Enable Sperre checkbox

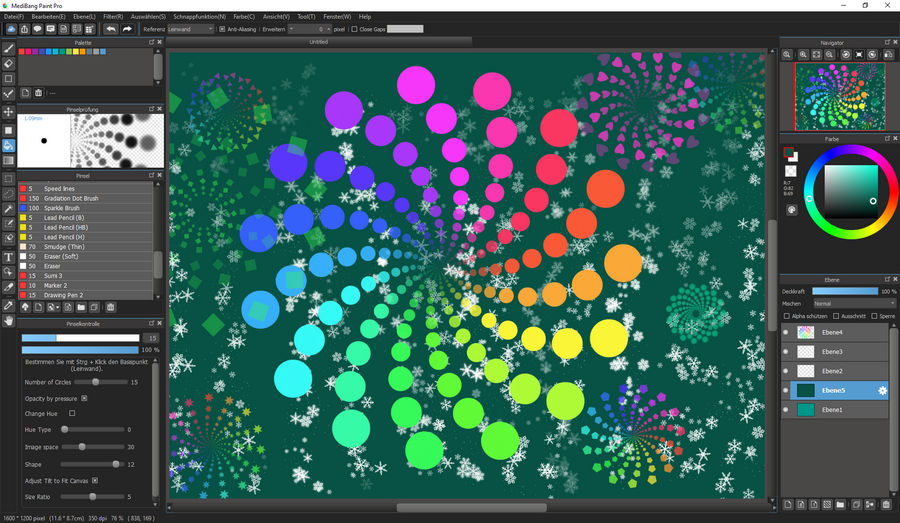pyautogui.click(x=874, y=316)
